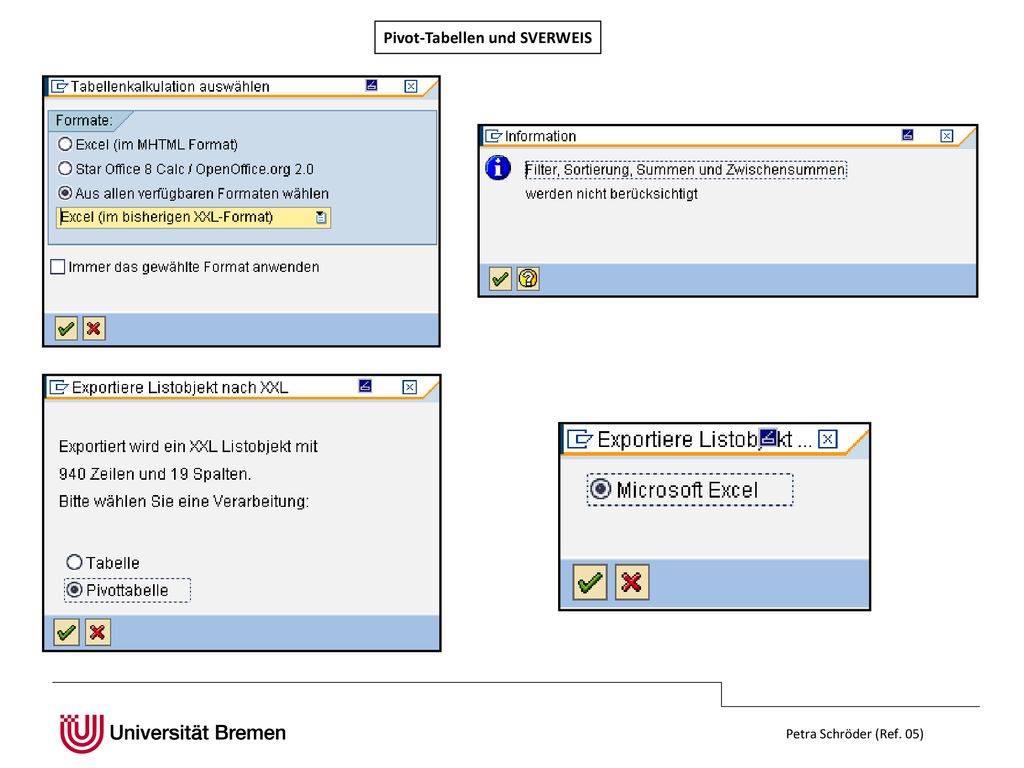Confirm the Information dialog with green checkmark
Screen dimensions: 1024x768
tap(500, 280)
